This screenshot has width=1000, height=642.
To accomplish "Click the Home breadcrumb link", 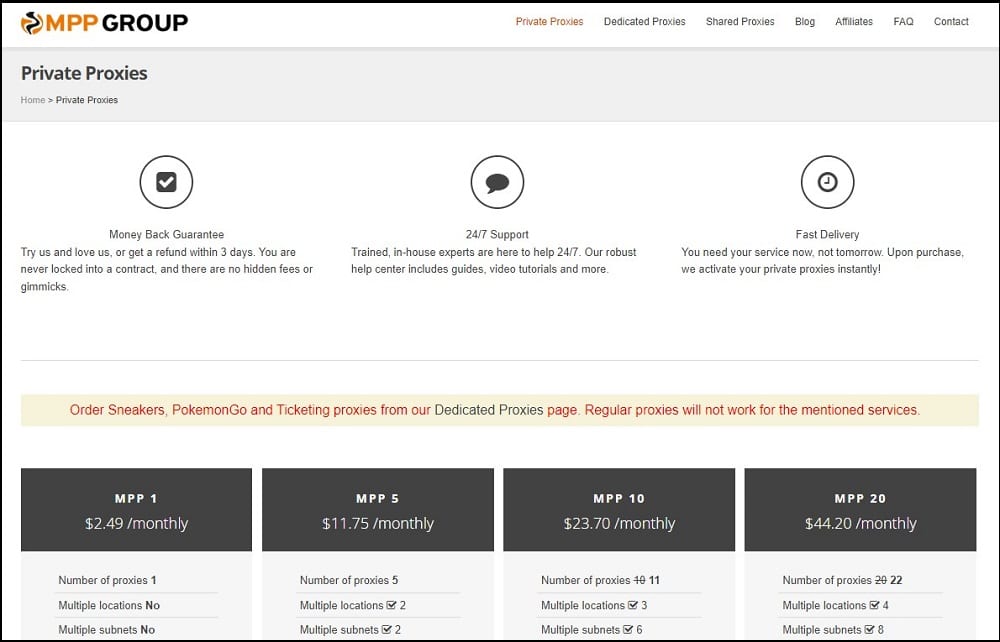I will point(33,100).
